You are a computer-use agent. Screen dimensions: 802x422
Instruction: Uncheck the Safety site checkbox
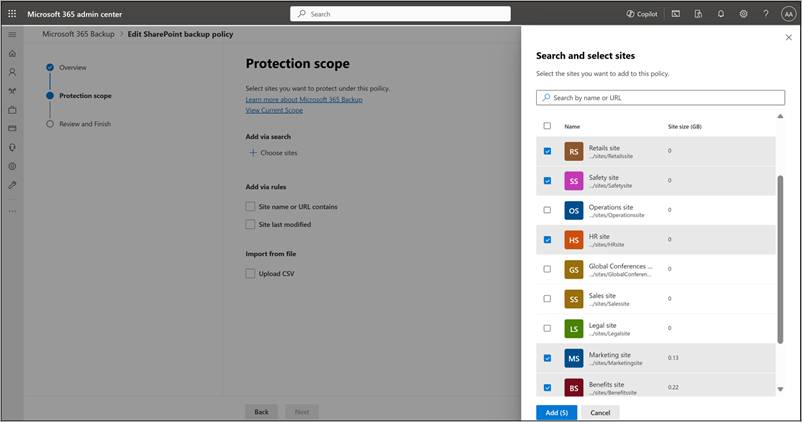547,181
